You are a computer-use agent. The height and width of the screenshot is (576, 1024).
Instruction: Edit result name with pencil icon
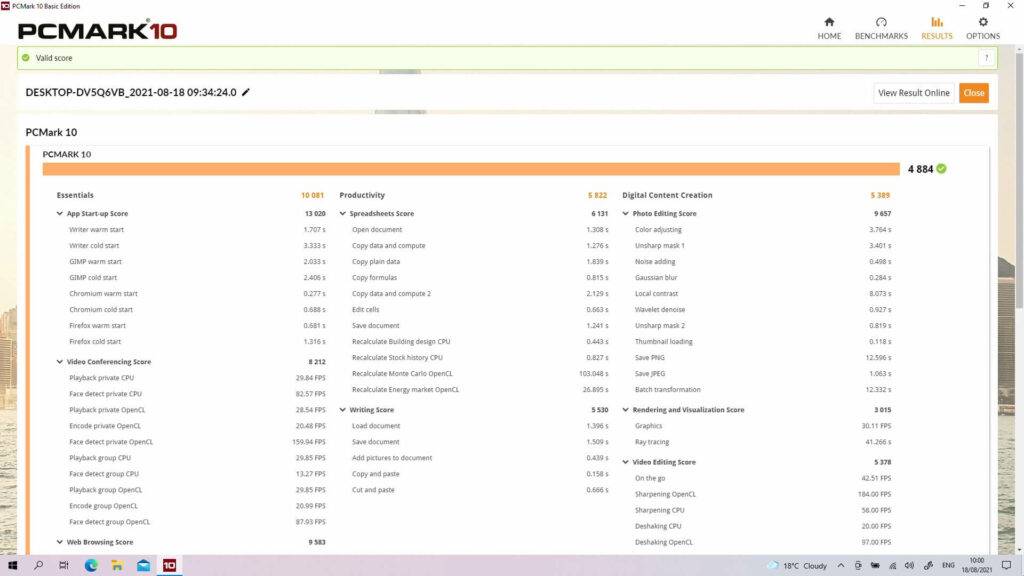(x=246, y=92)
